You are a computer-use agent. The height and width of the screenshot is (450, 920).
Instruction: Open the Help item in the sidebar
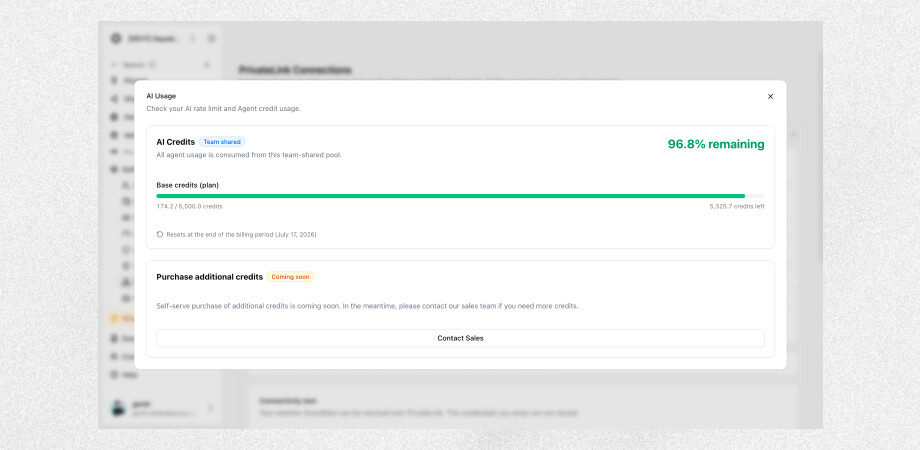[124, 374]
